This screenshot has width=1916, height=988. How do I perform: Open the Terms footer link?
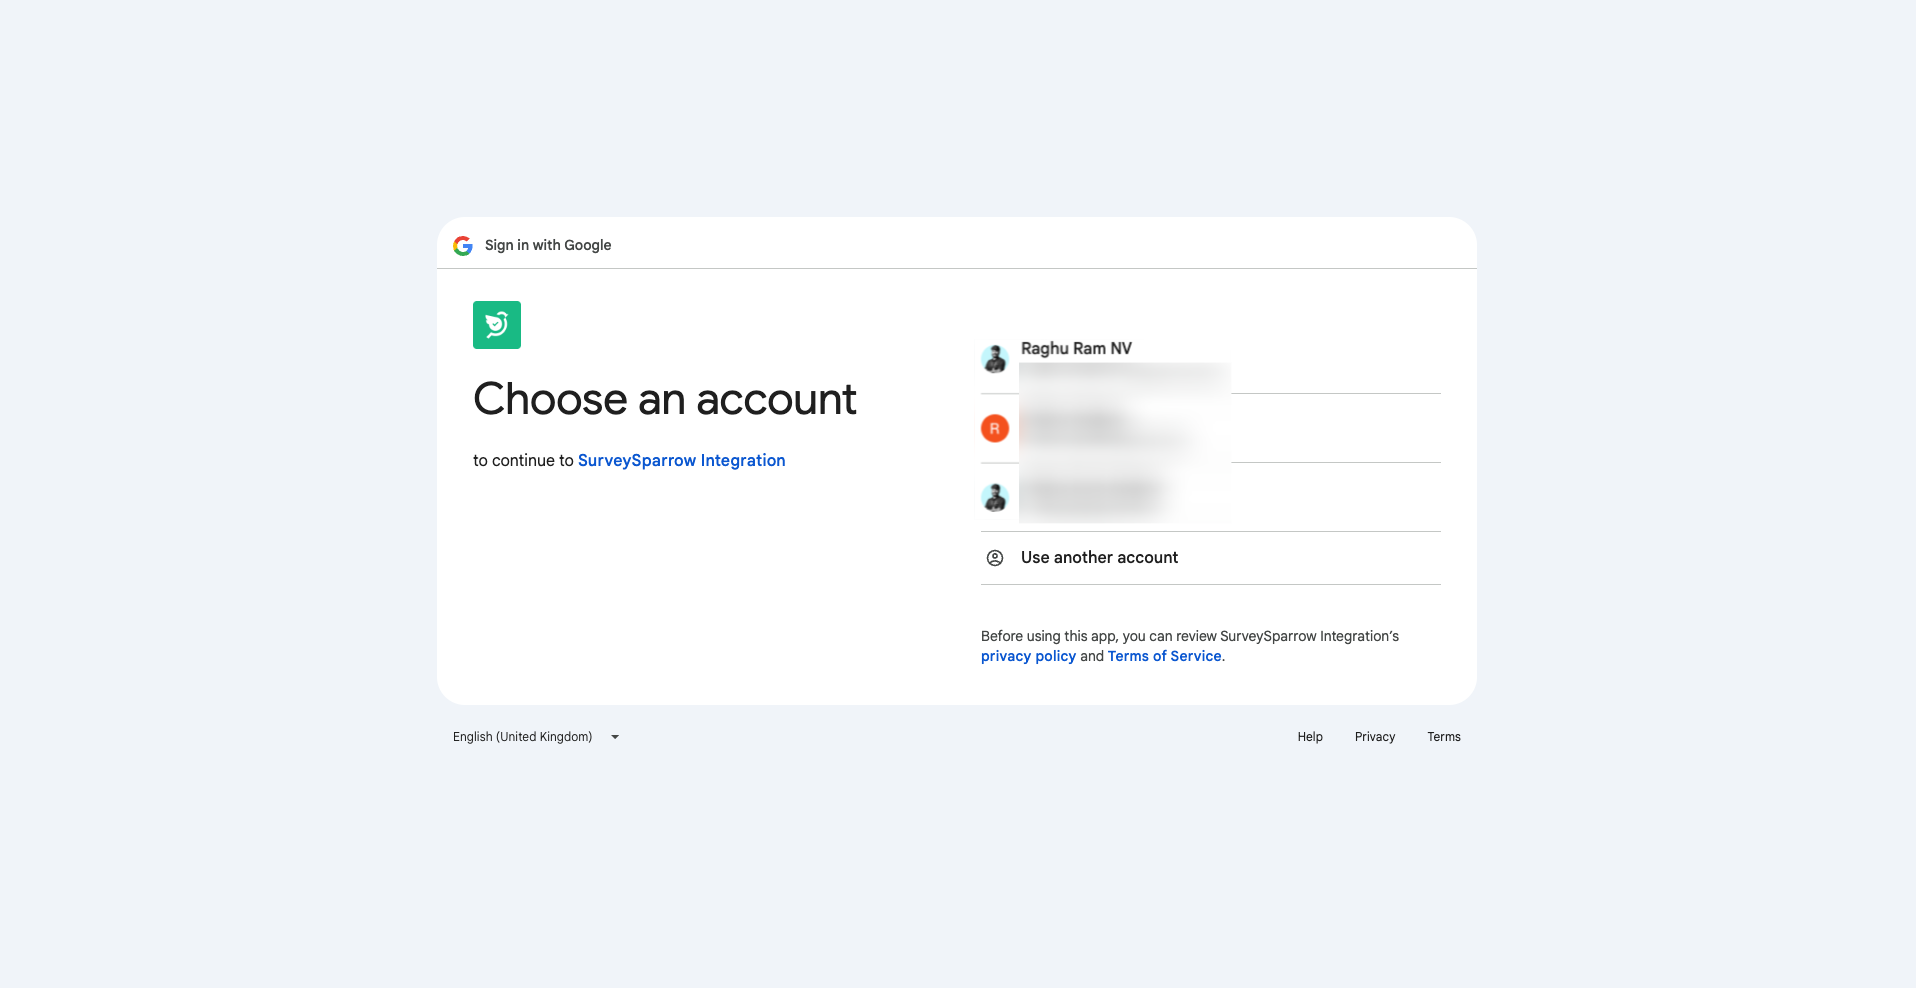point(1443,737)
